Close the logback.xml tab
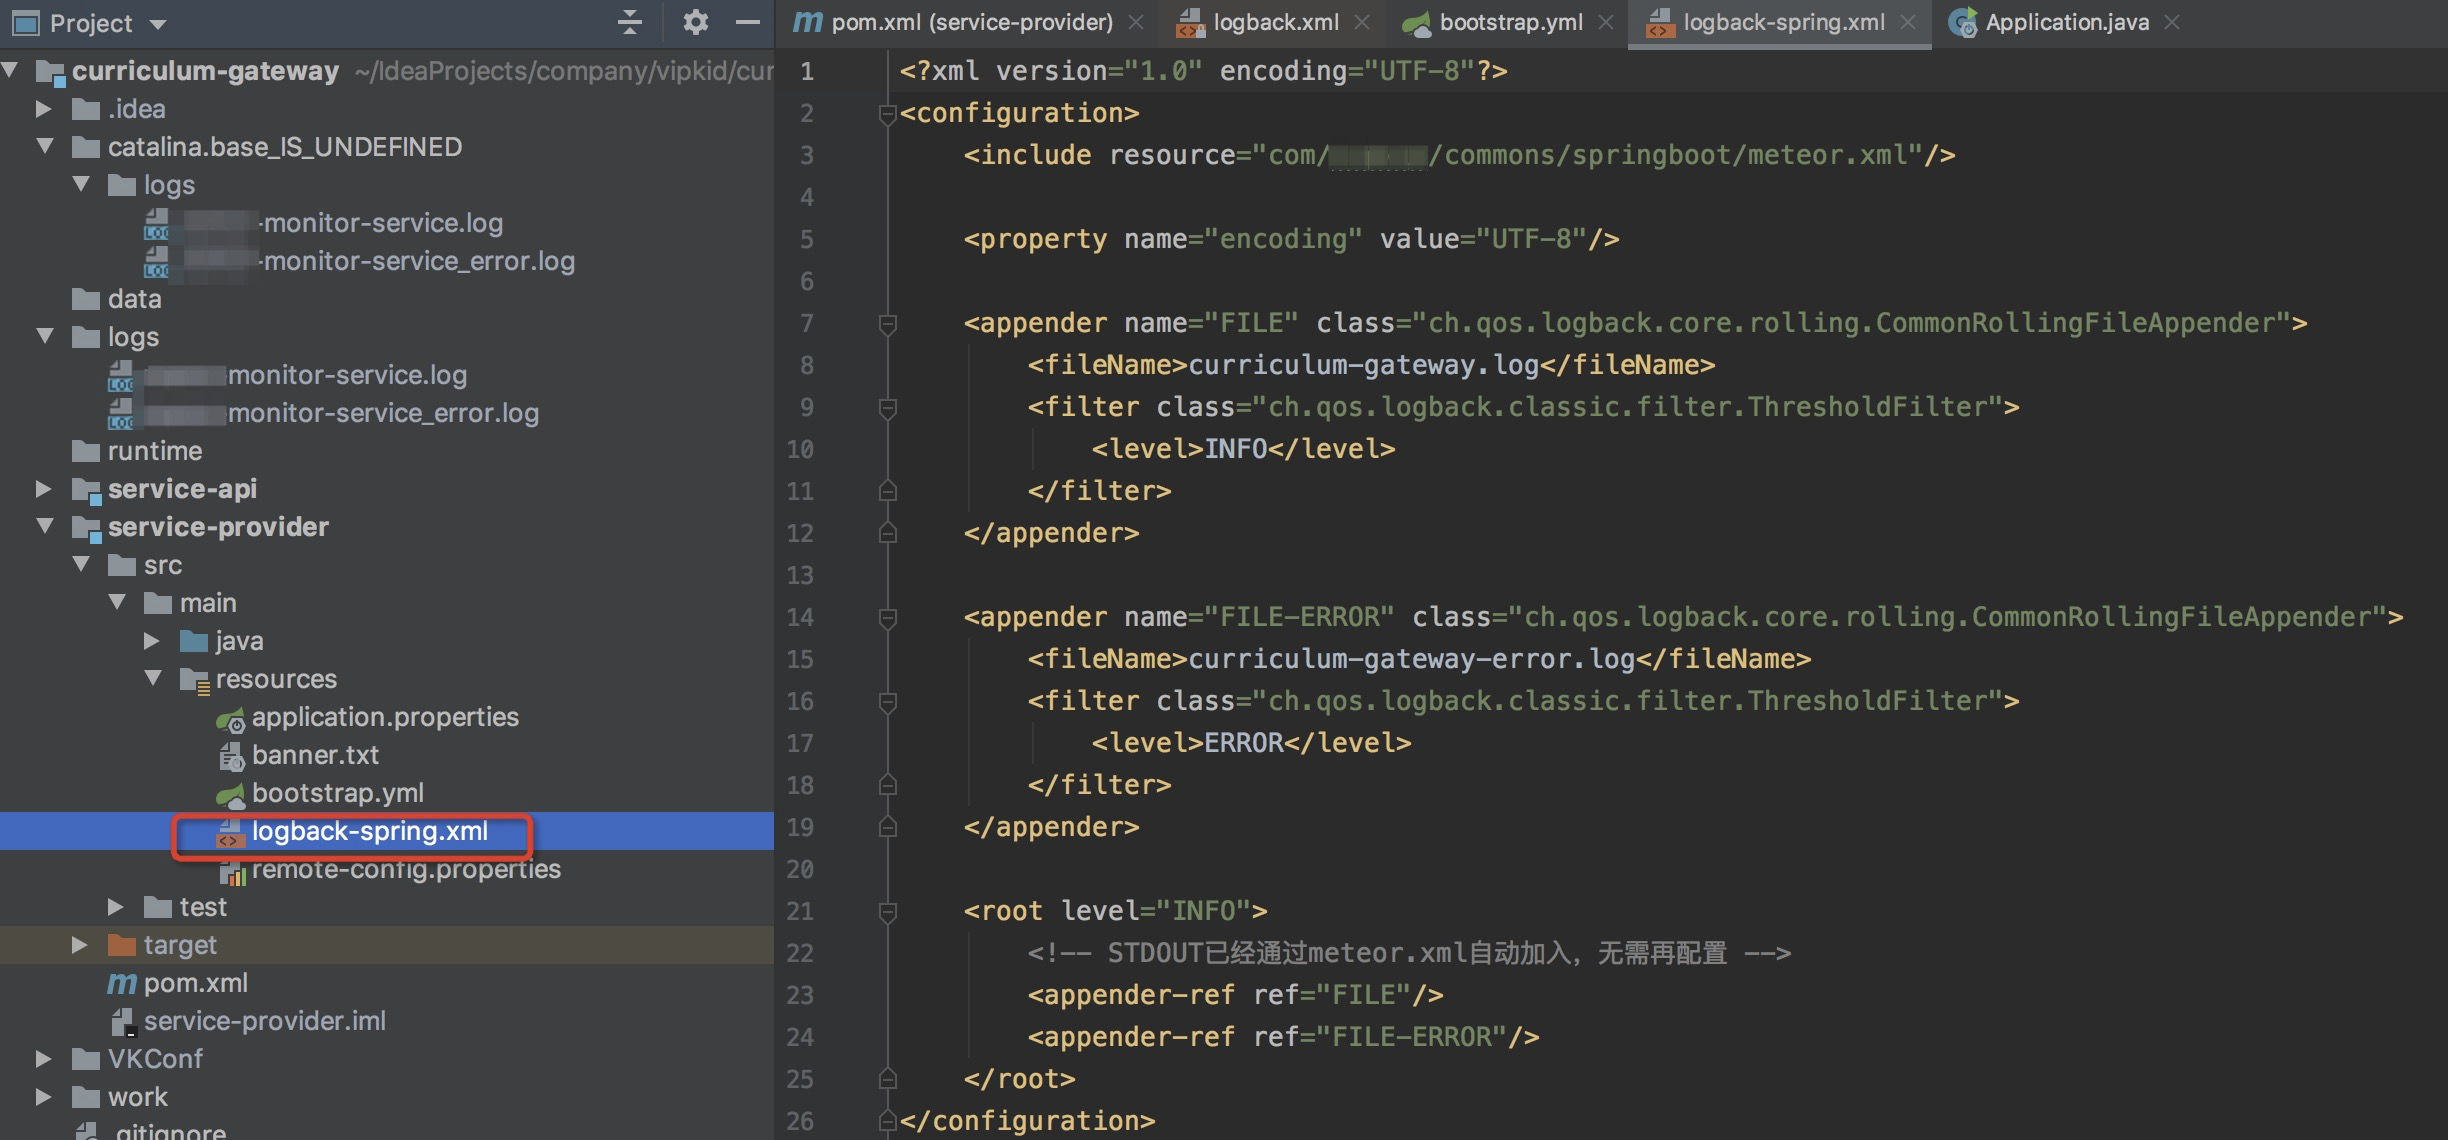Viewport: 2448px width, 1140px height. point(1362,22)
